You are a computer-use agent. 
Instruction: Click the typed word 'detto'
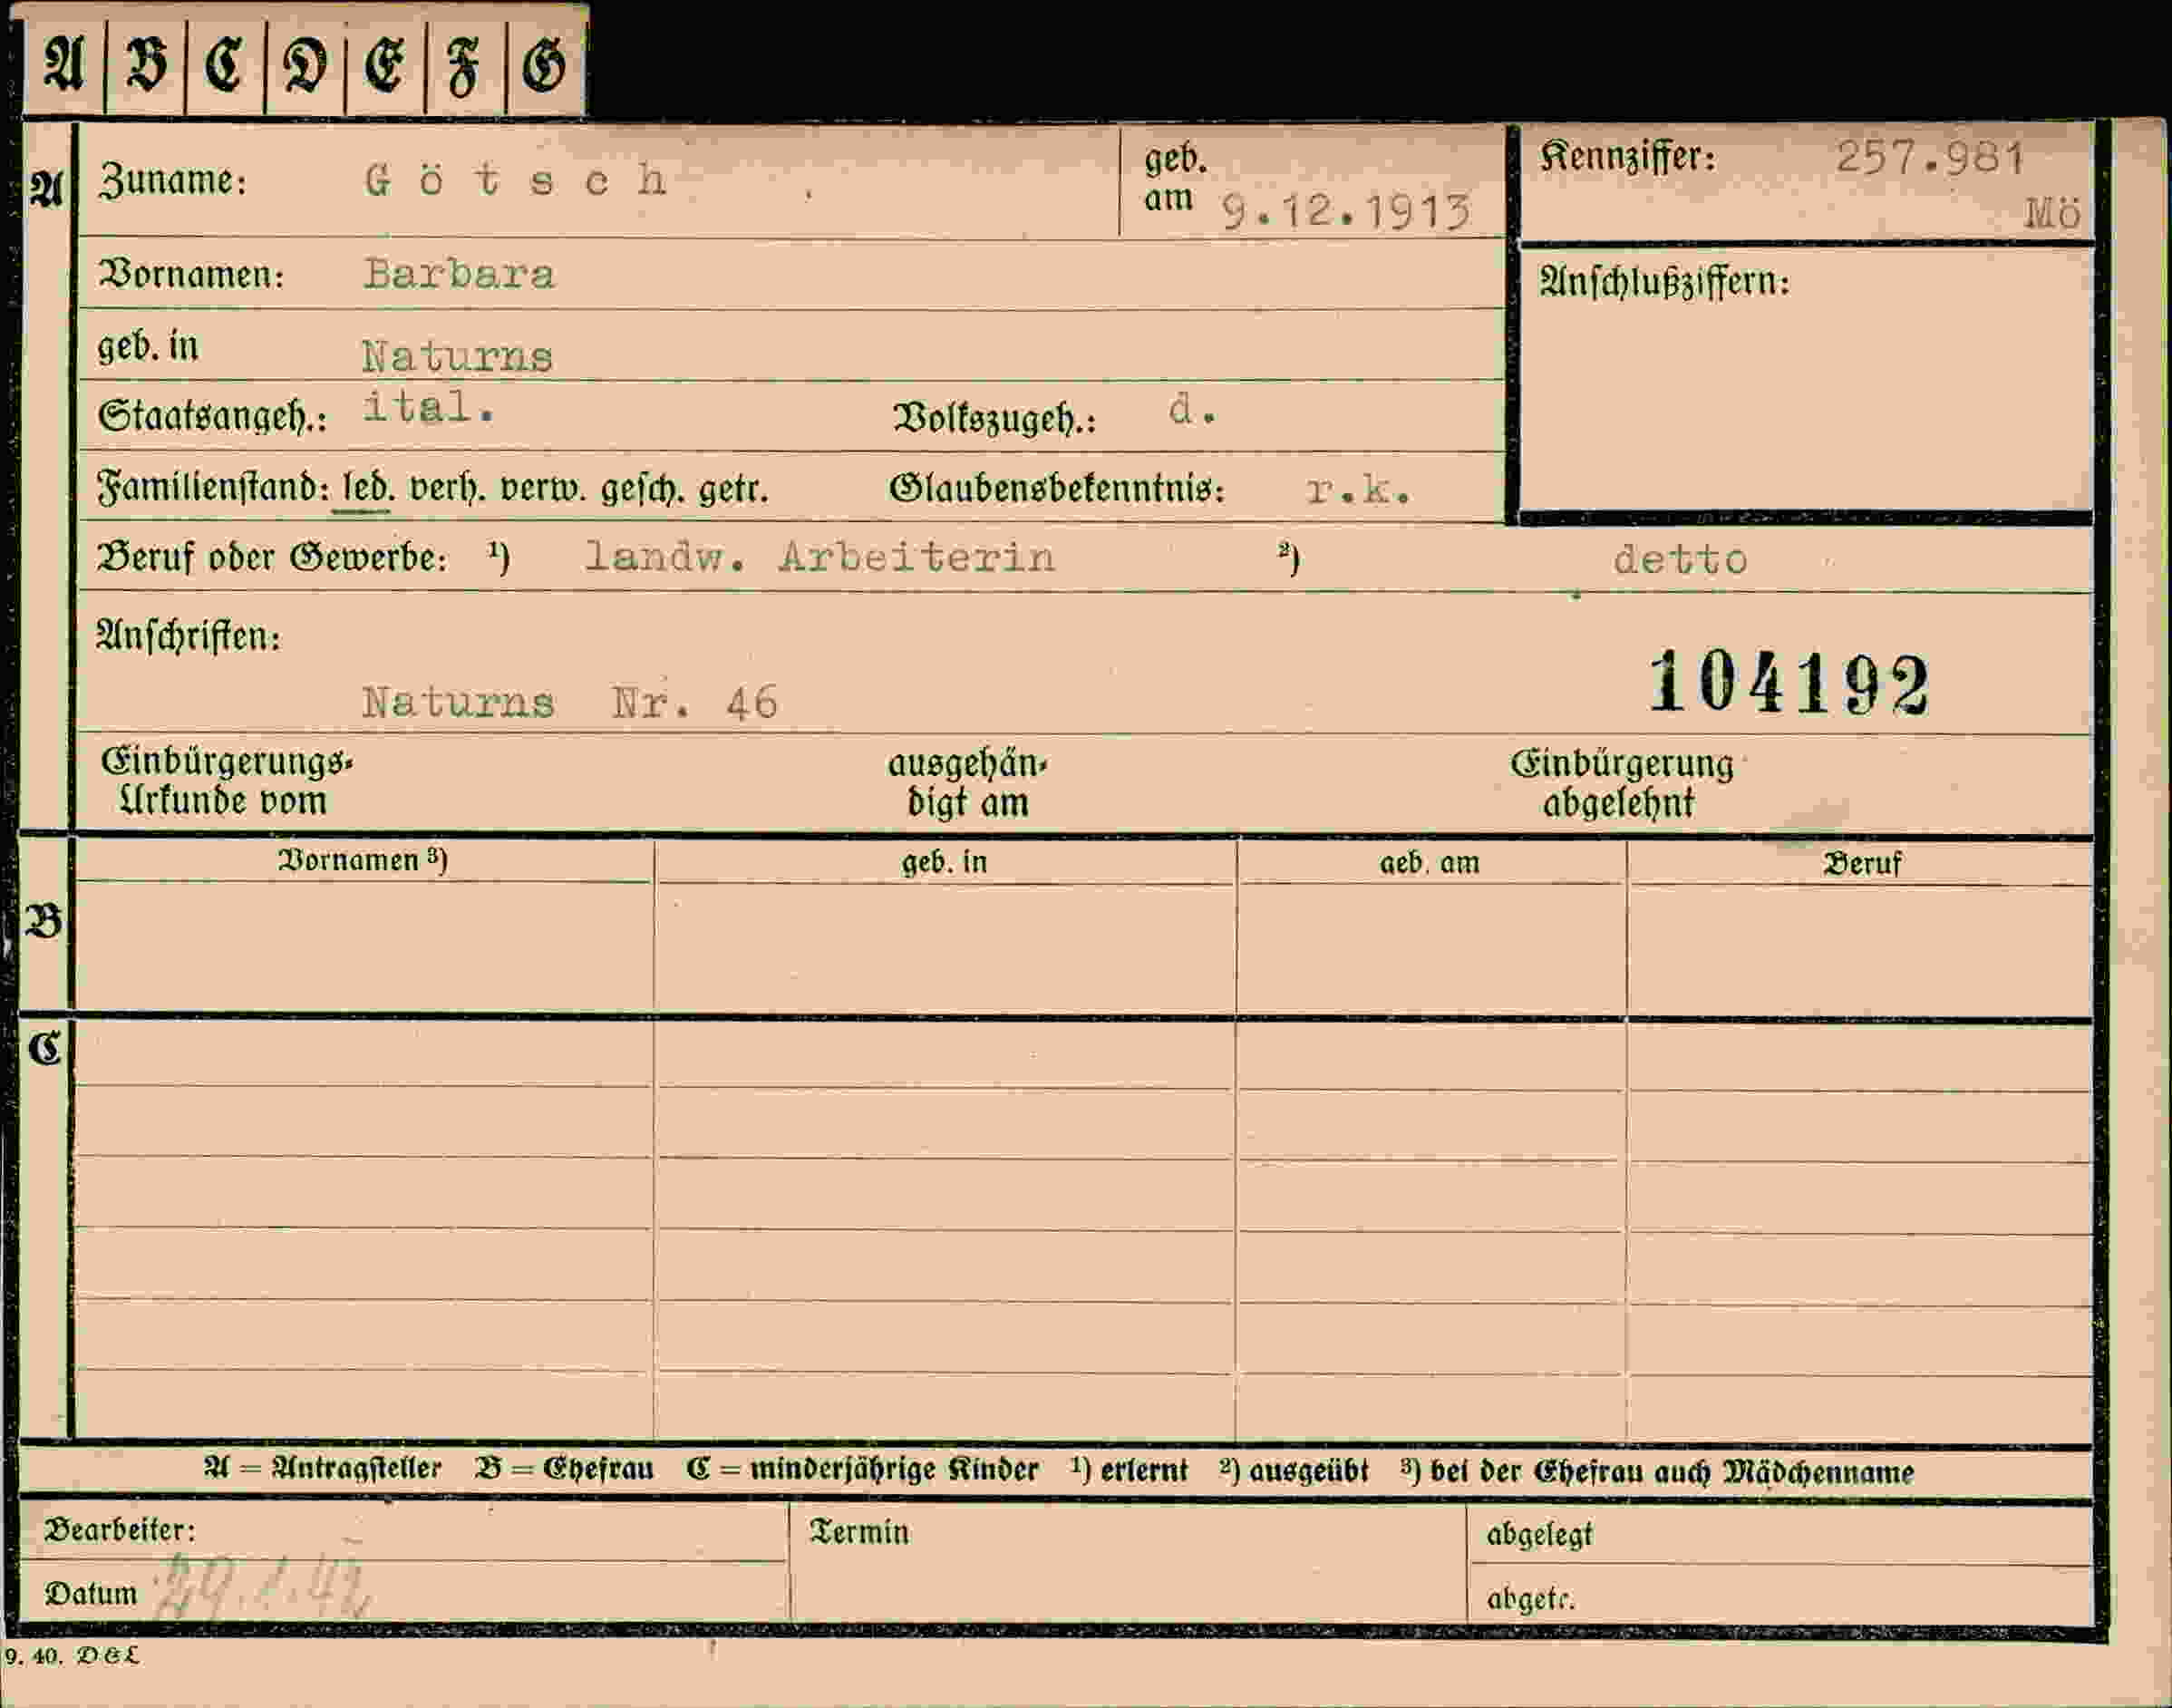pyautogui.click(x=1680, y=559)
